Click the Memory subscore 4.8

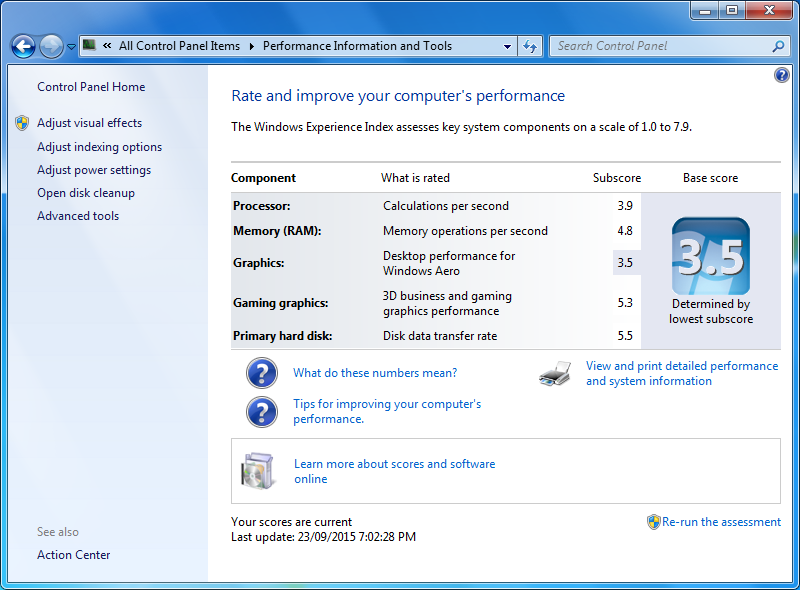click(625, 231)
